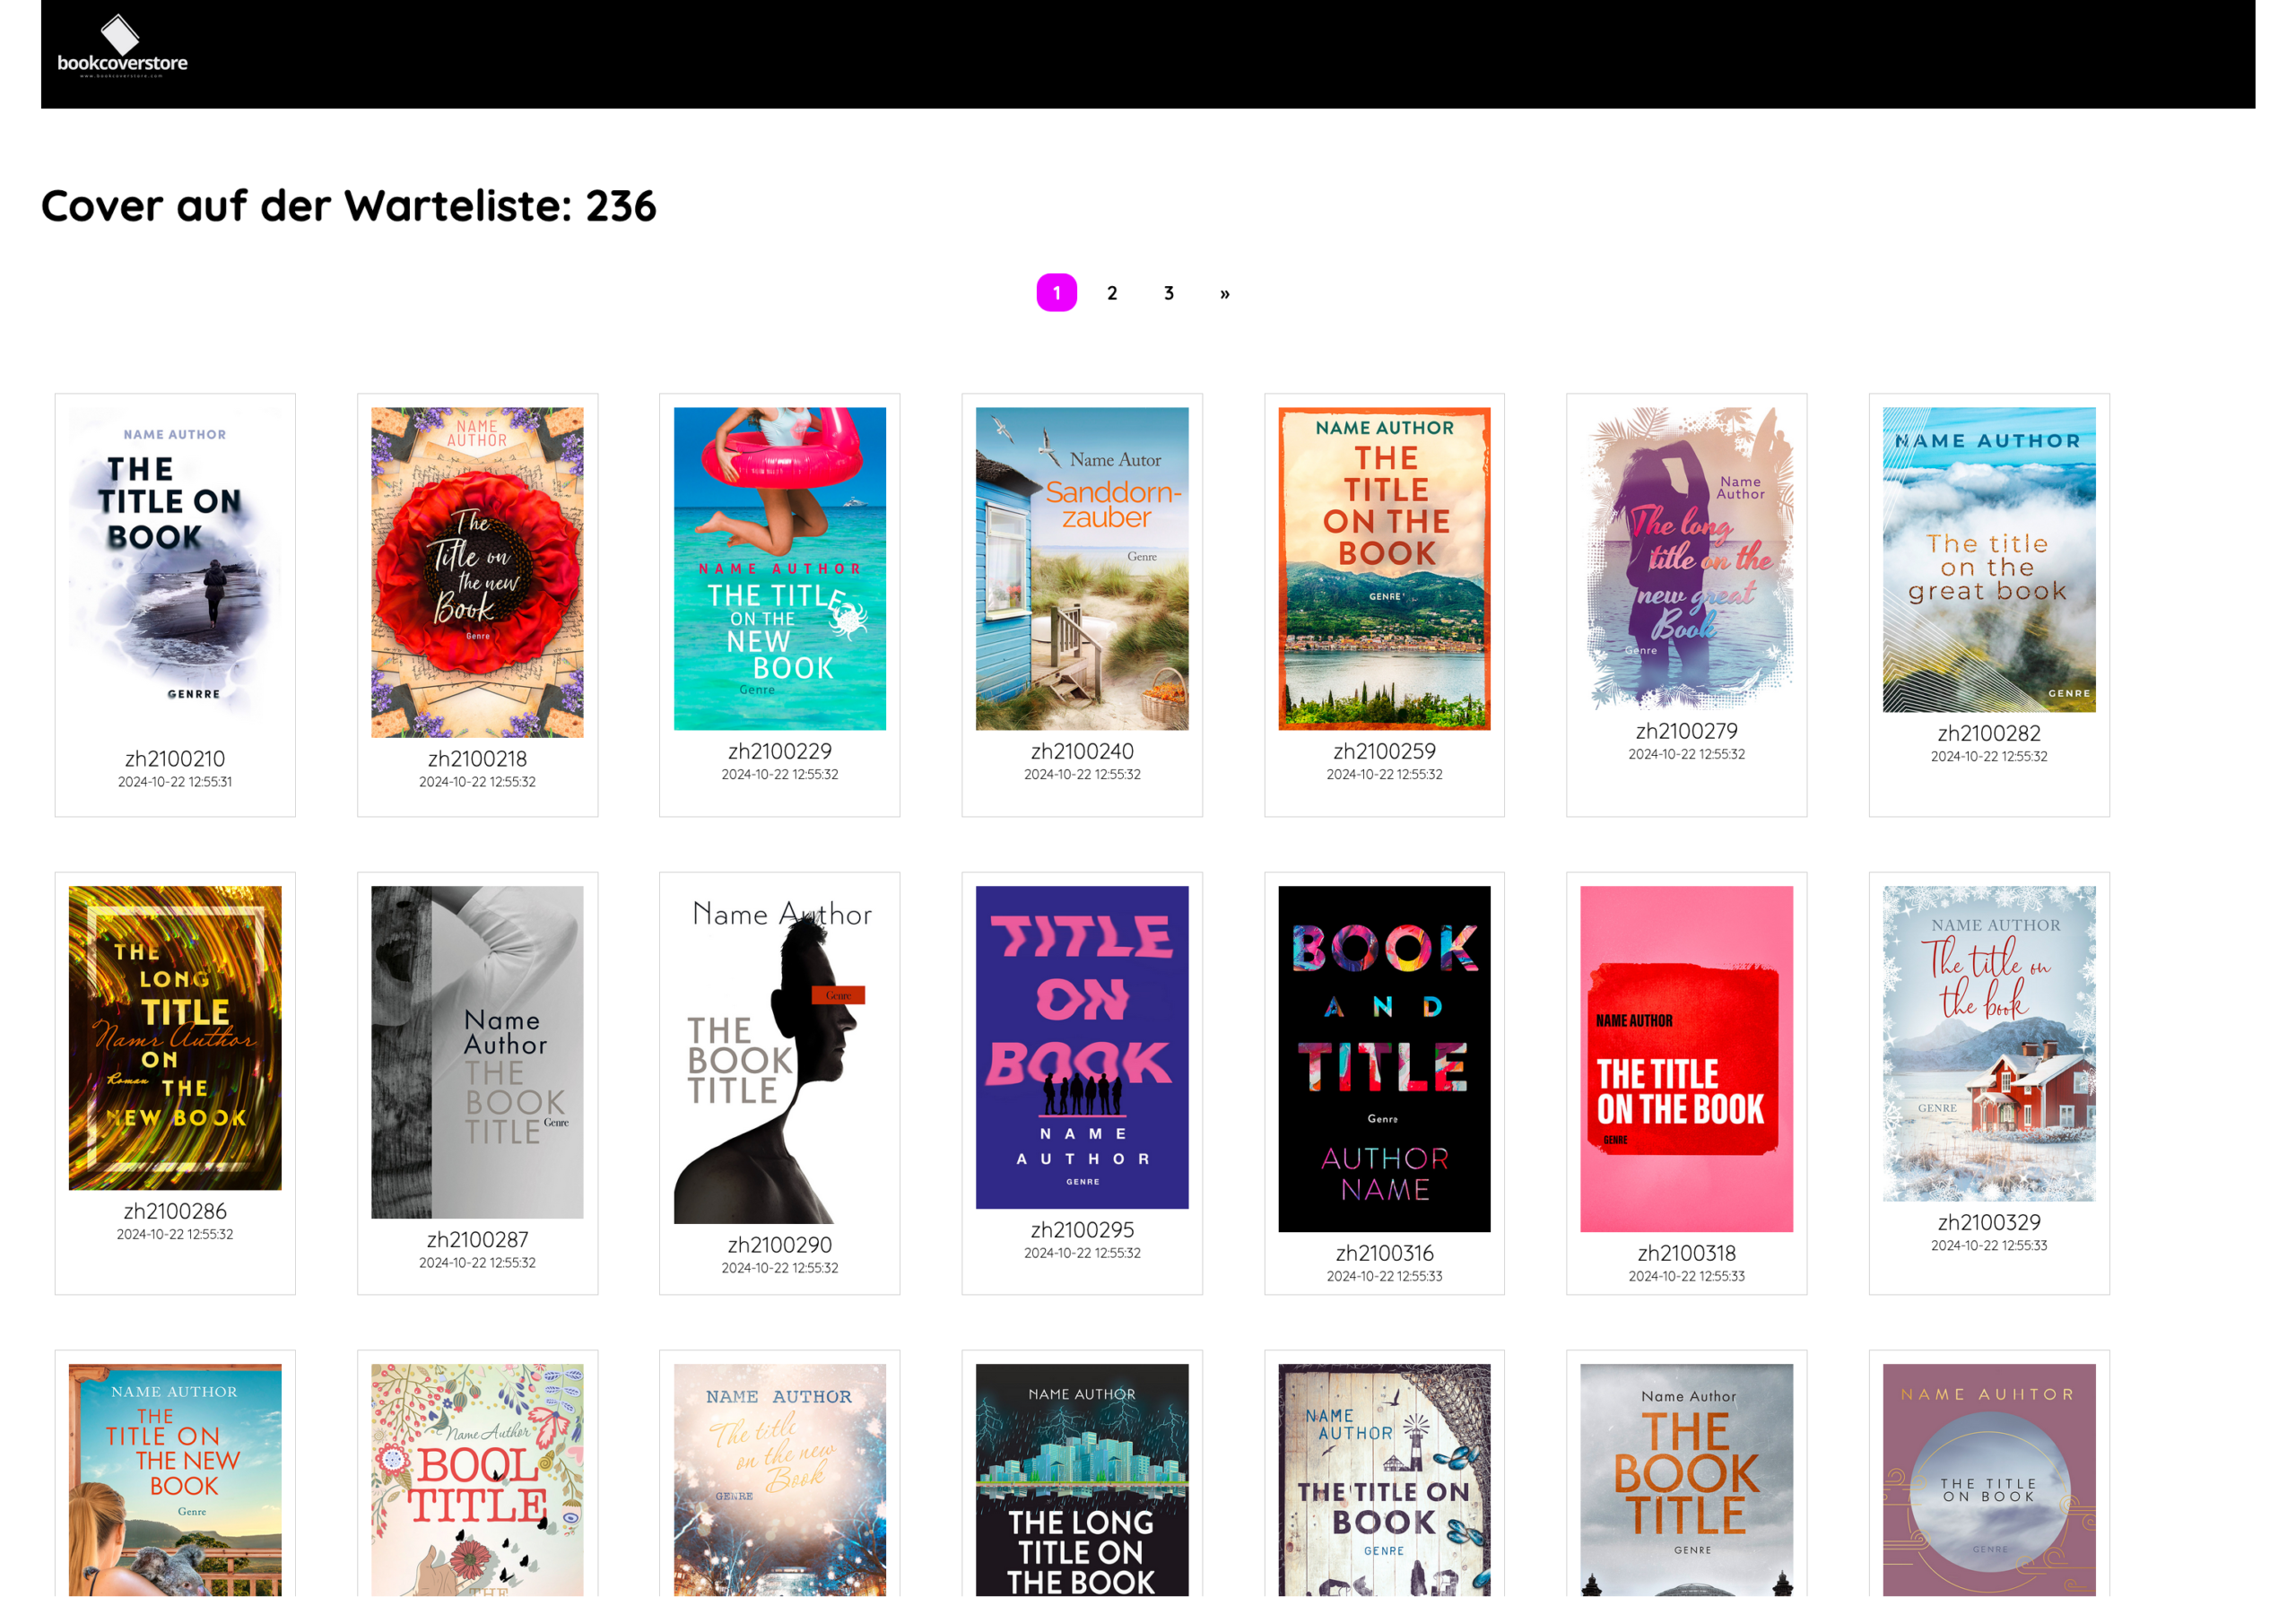Screen dimensions: 2296x1597
Task: Go to pagination page 3
Action: pyautogui.click(x=1168, y=293)
